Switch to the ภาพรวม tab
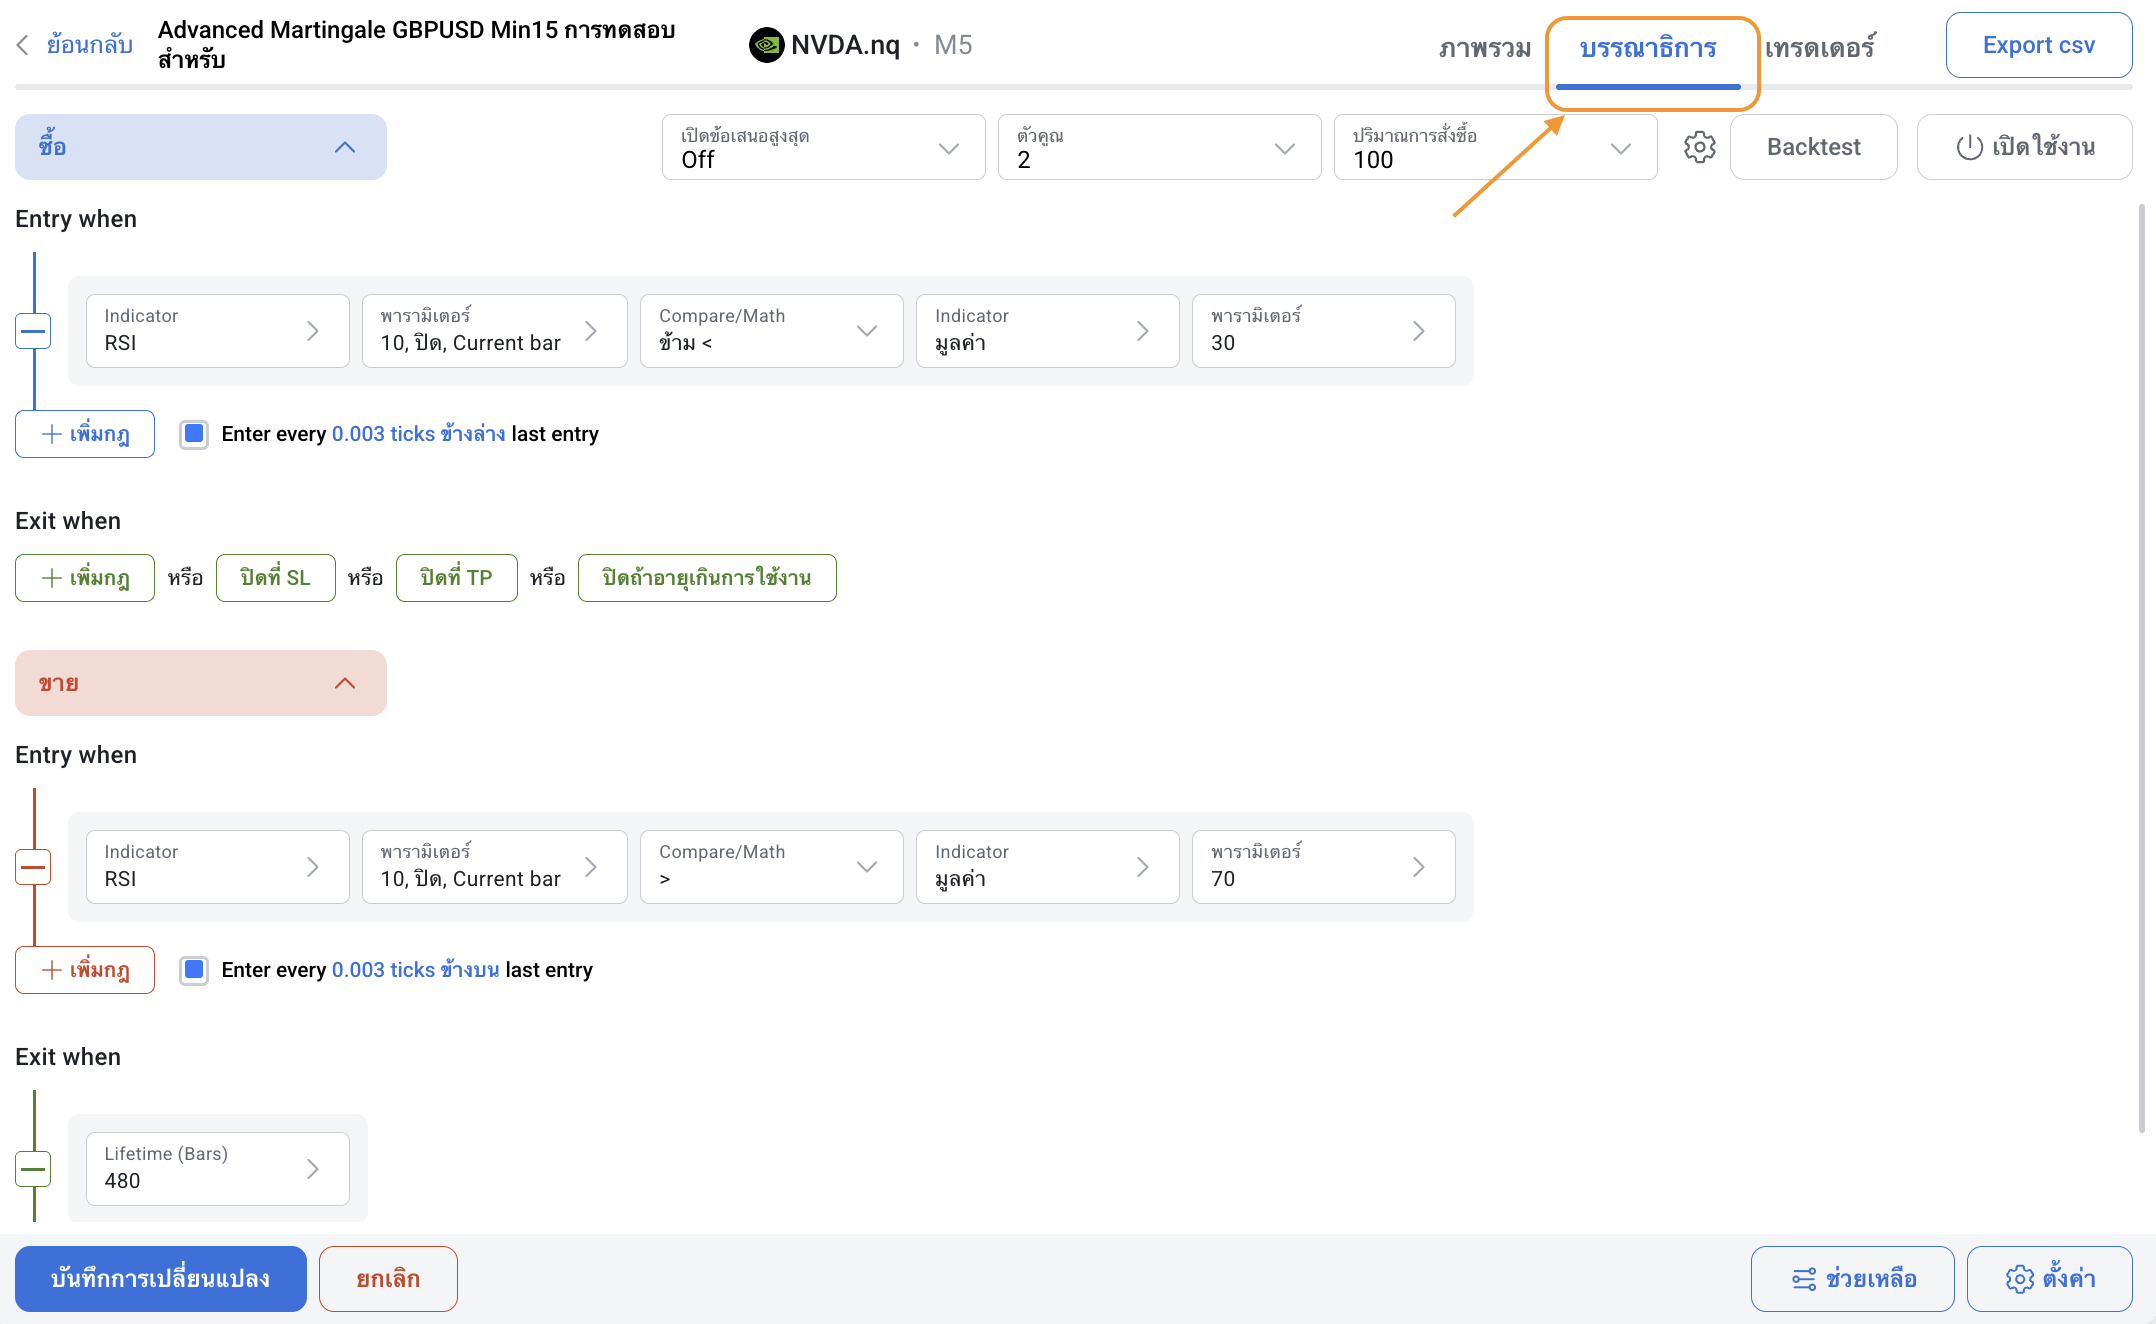The height and width of the screenshot is (1324, 2156). click(1484, 48)
